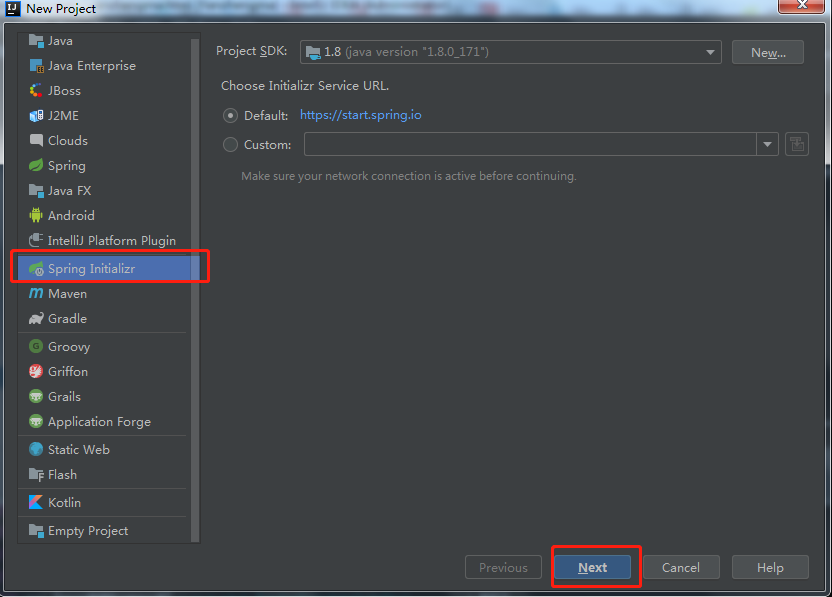The height and width of the screenshot is (597, 832).
Task: Click the Kotlin icon
Action: pos(36,503)
